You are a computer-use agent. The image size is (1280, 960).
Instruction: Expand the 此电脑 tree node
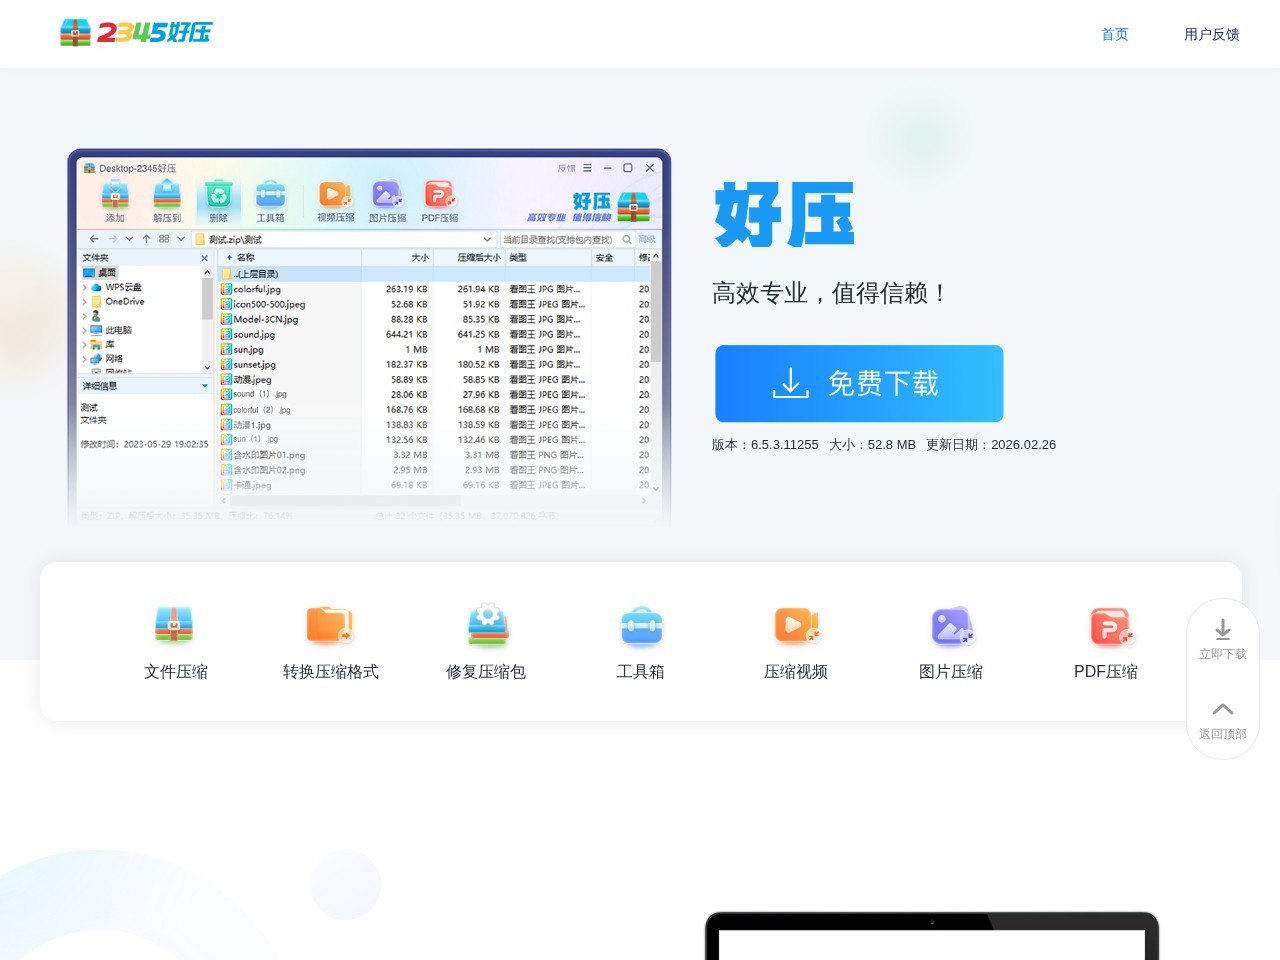click(x=85, y=330)
